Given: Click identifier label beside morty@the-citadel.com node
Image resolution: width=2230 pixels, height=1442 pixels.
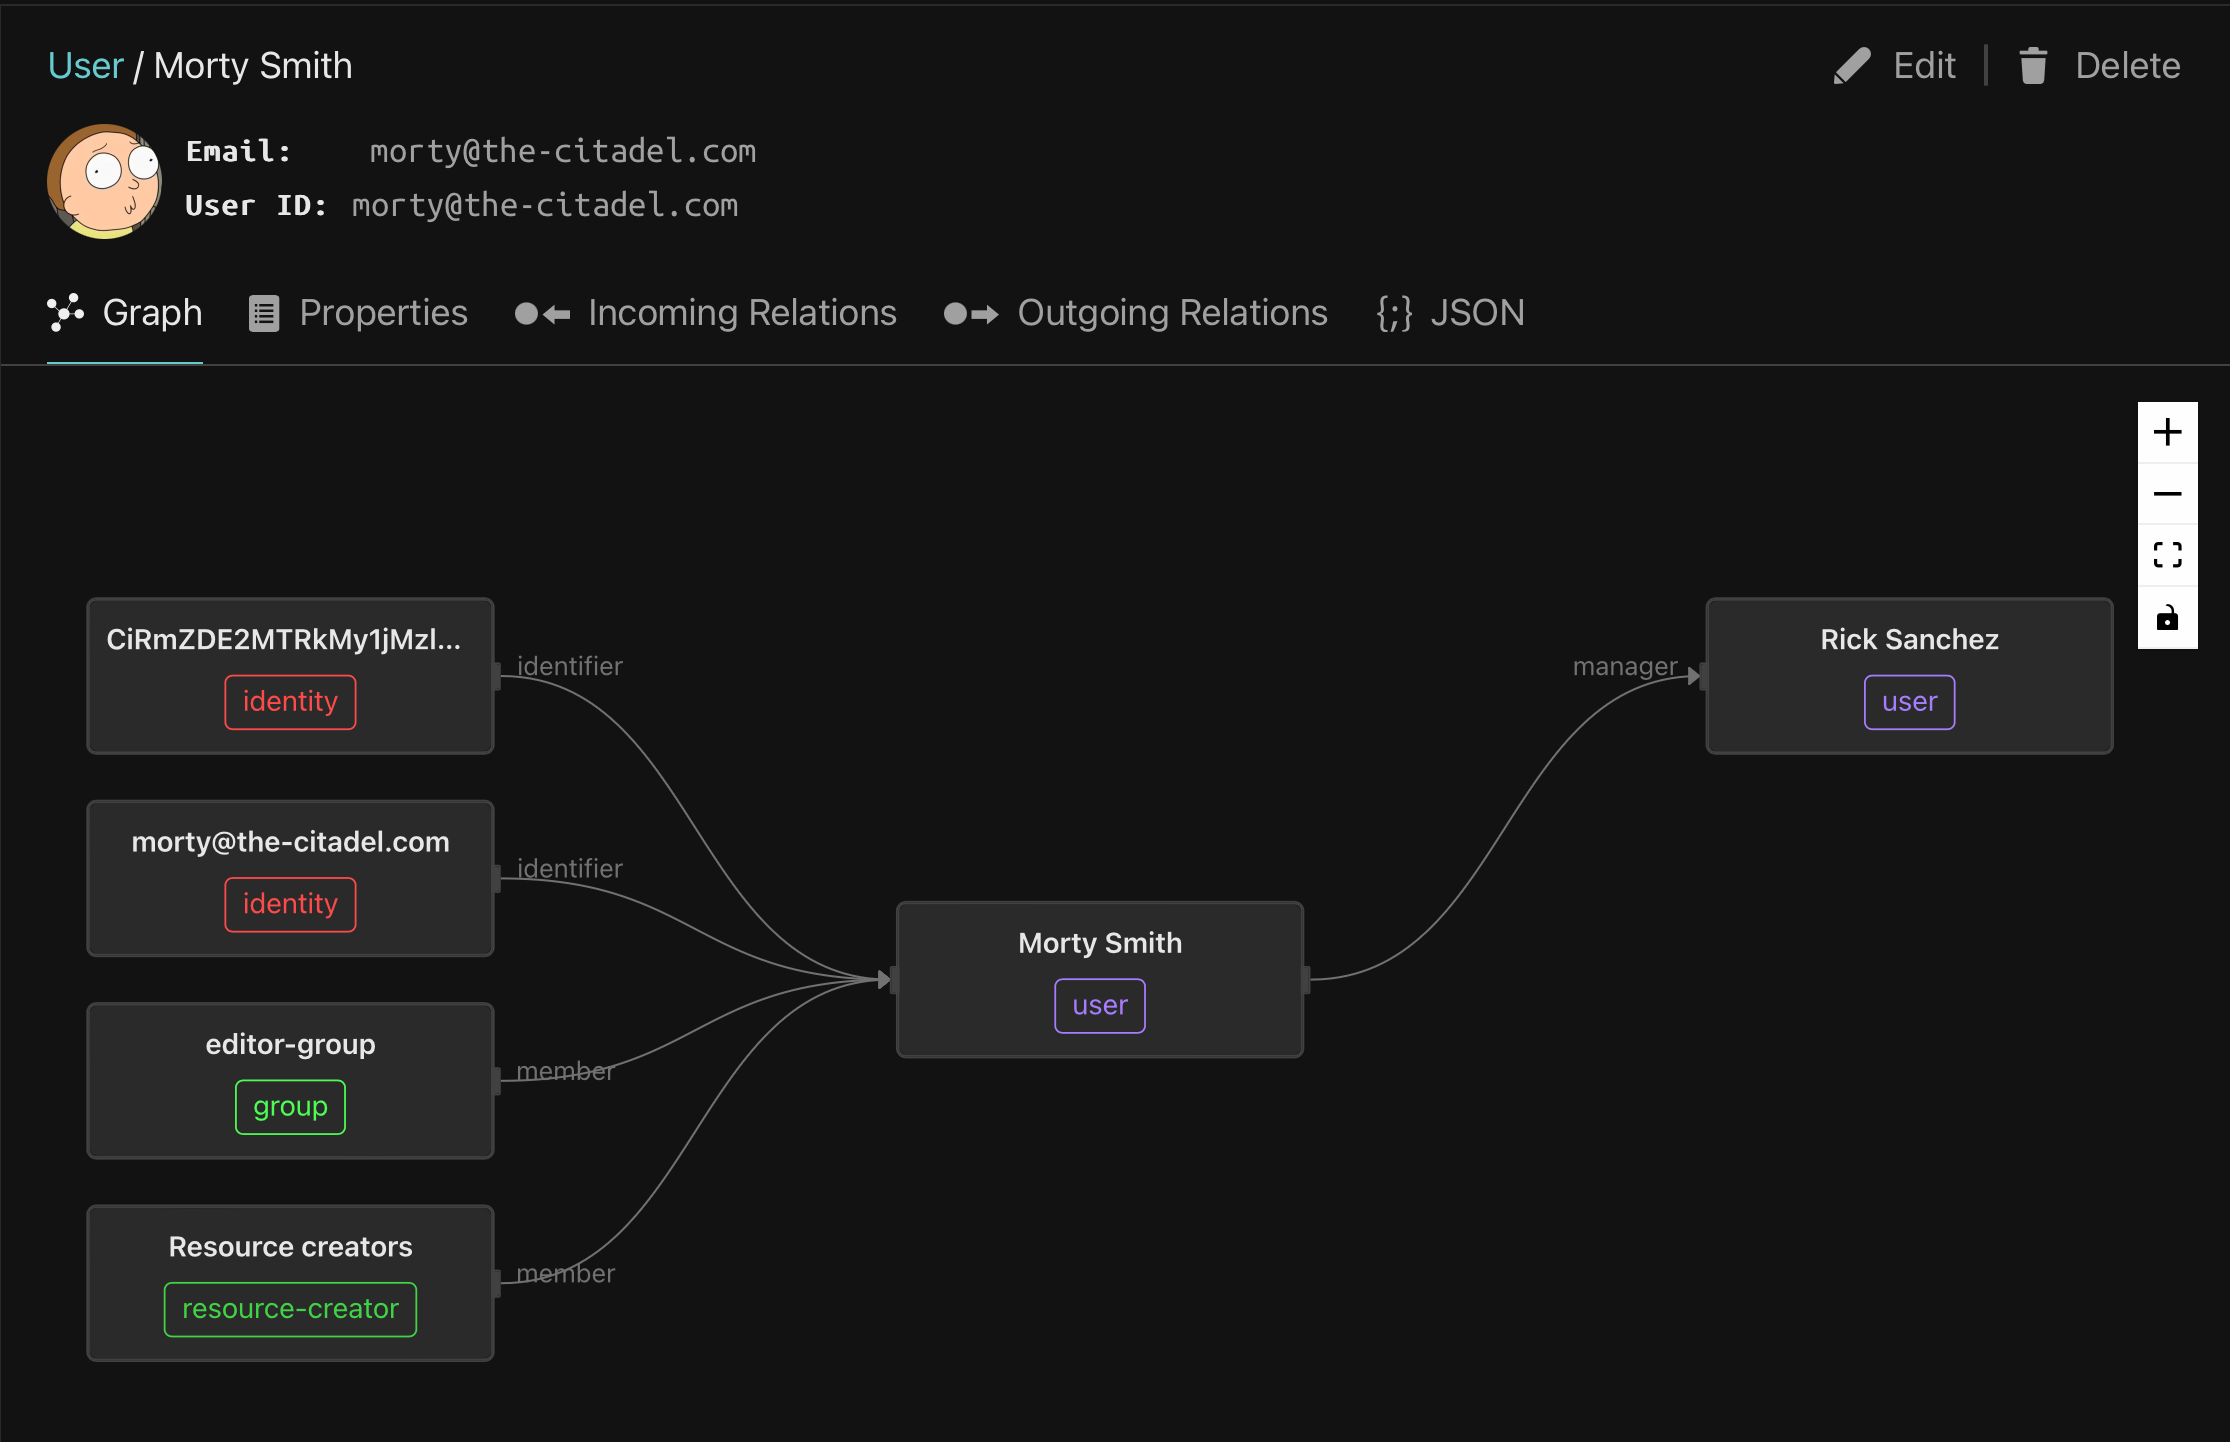Looking at the screenshot, I should (569, 868).
